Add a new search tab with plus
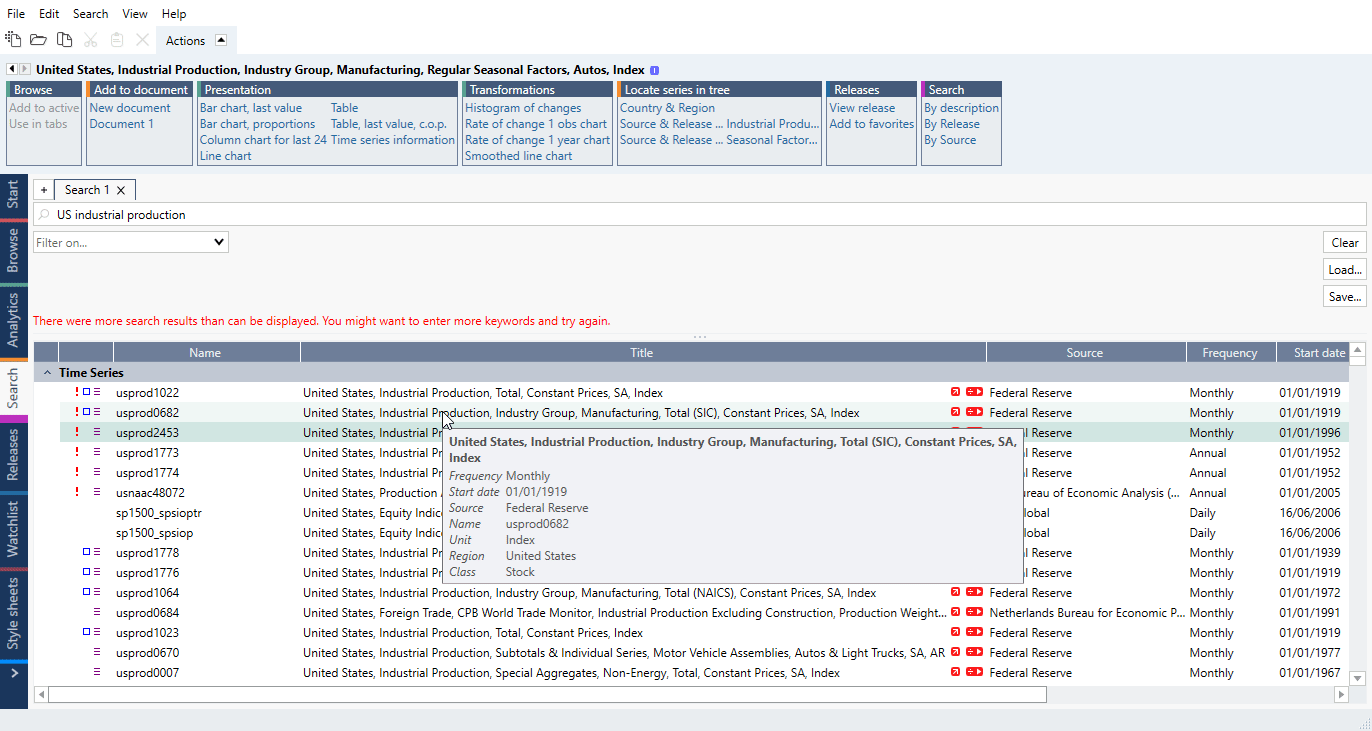The image size is (1372, 731). (44, 190)
